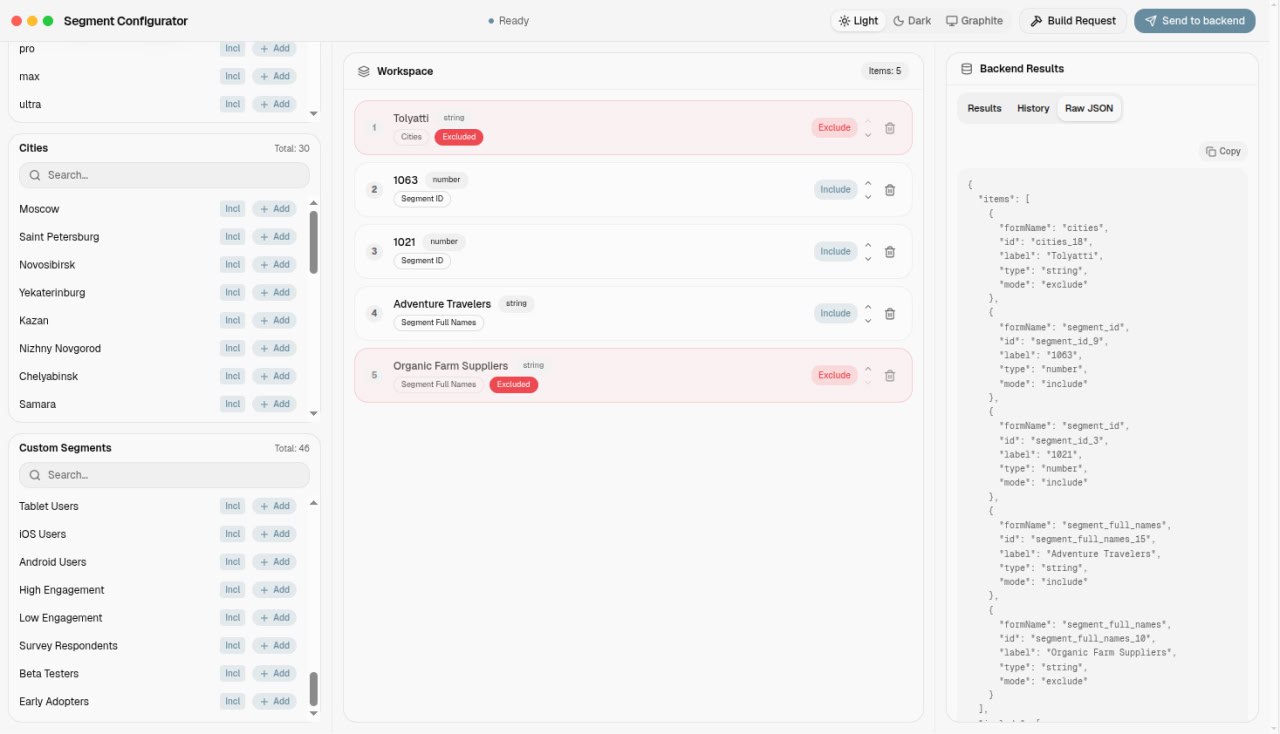Toggle the 1021 item Include mode

(835, 252)
